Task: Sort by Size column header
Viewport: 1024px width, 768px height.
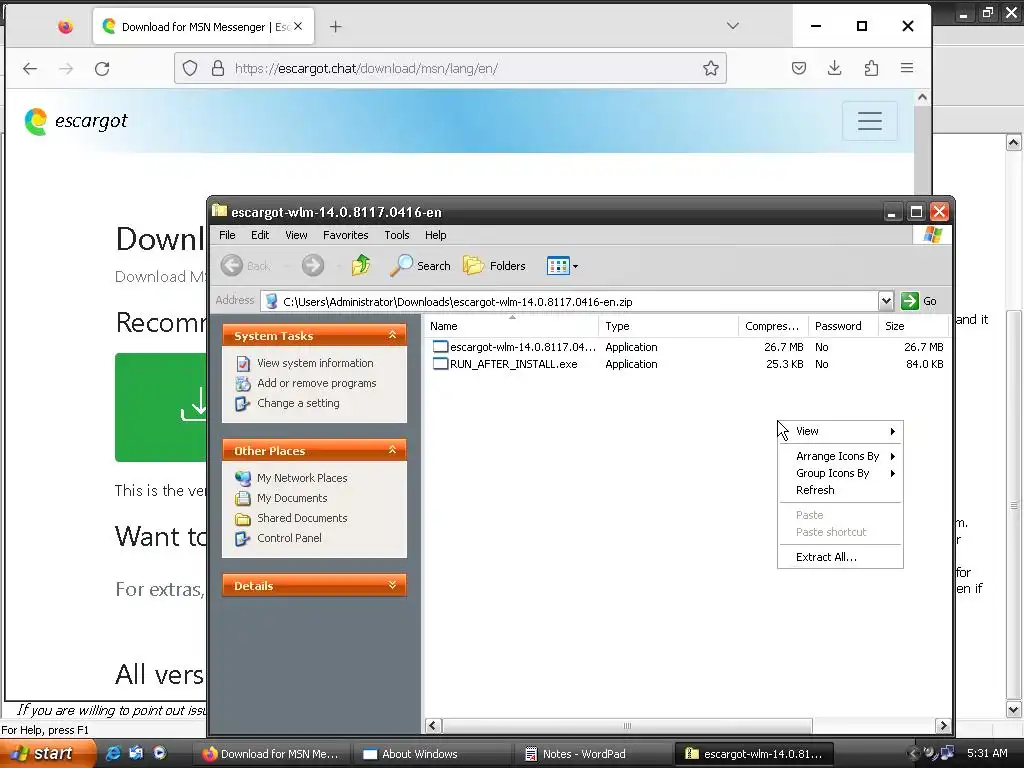Action: coord(913,326)
